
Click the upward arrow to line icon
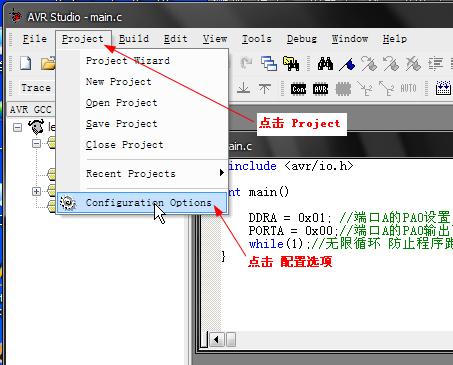point(265,89)
